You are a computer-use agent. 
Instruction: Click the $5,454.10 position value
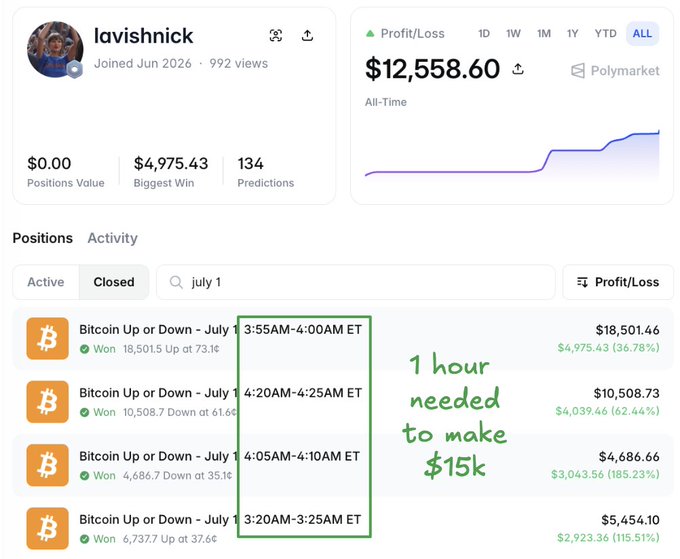click(630, 520)
